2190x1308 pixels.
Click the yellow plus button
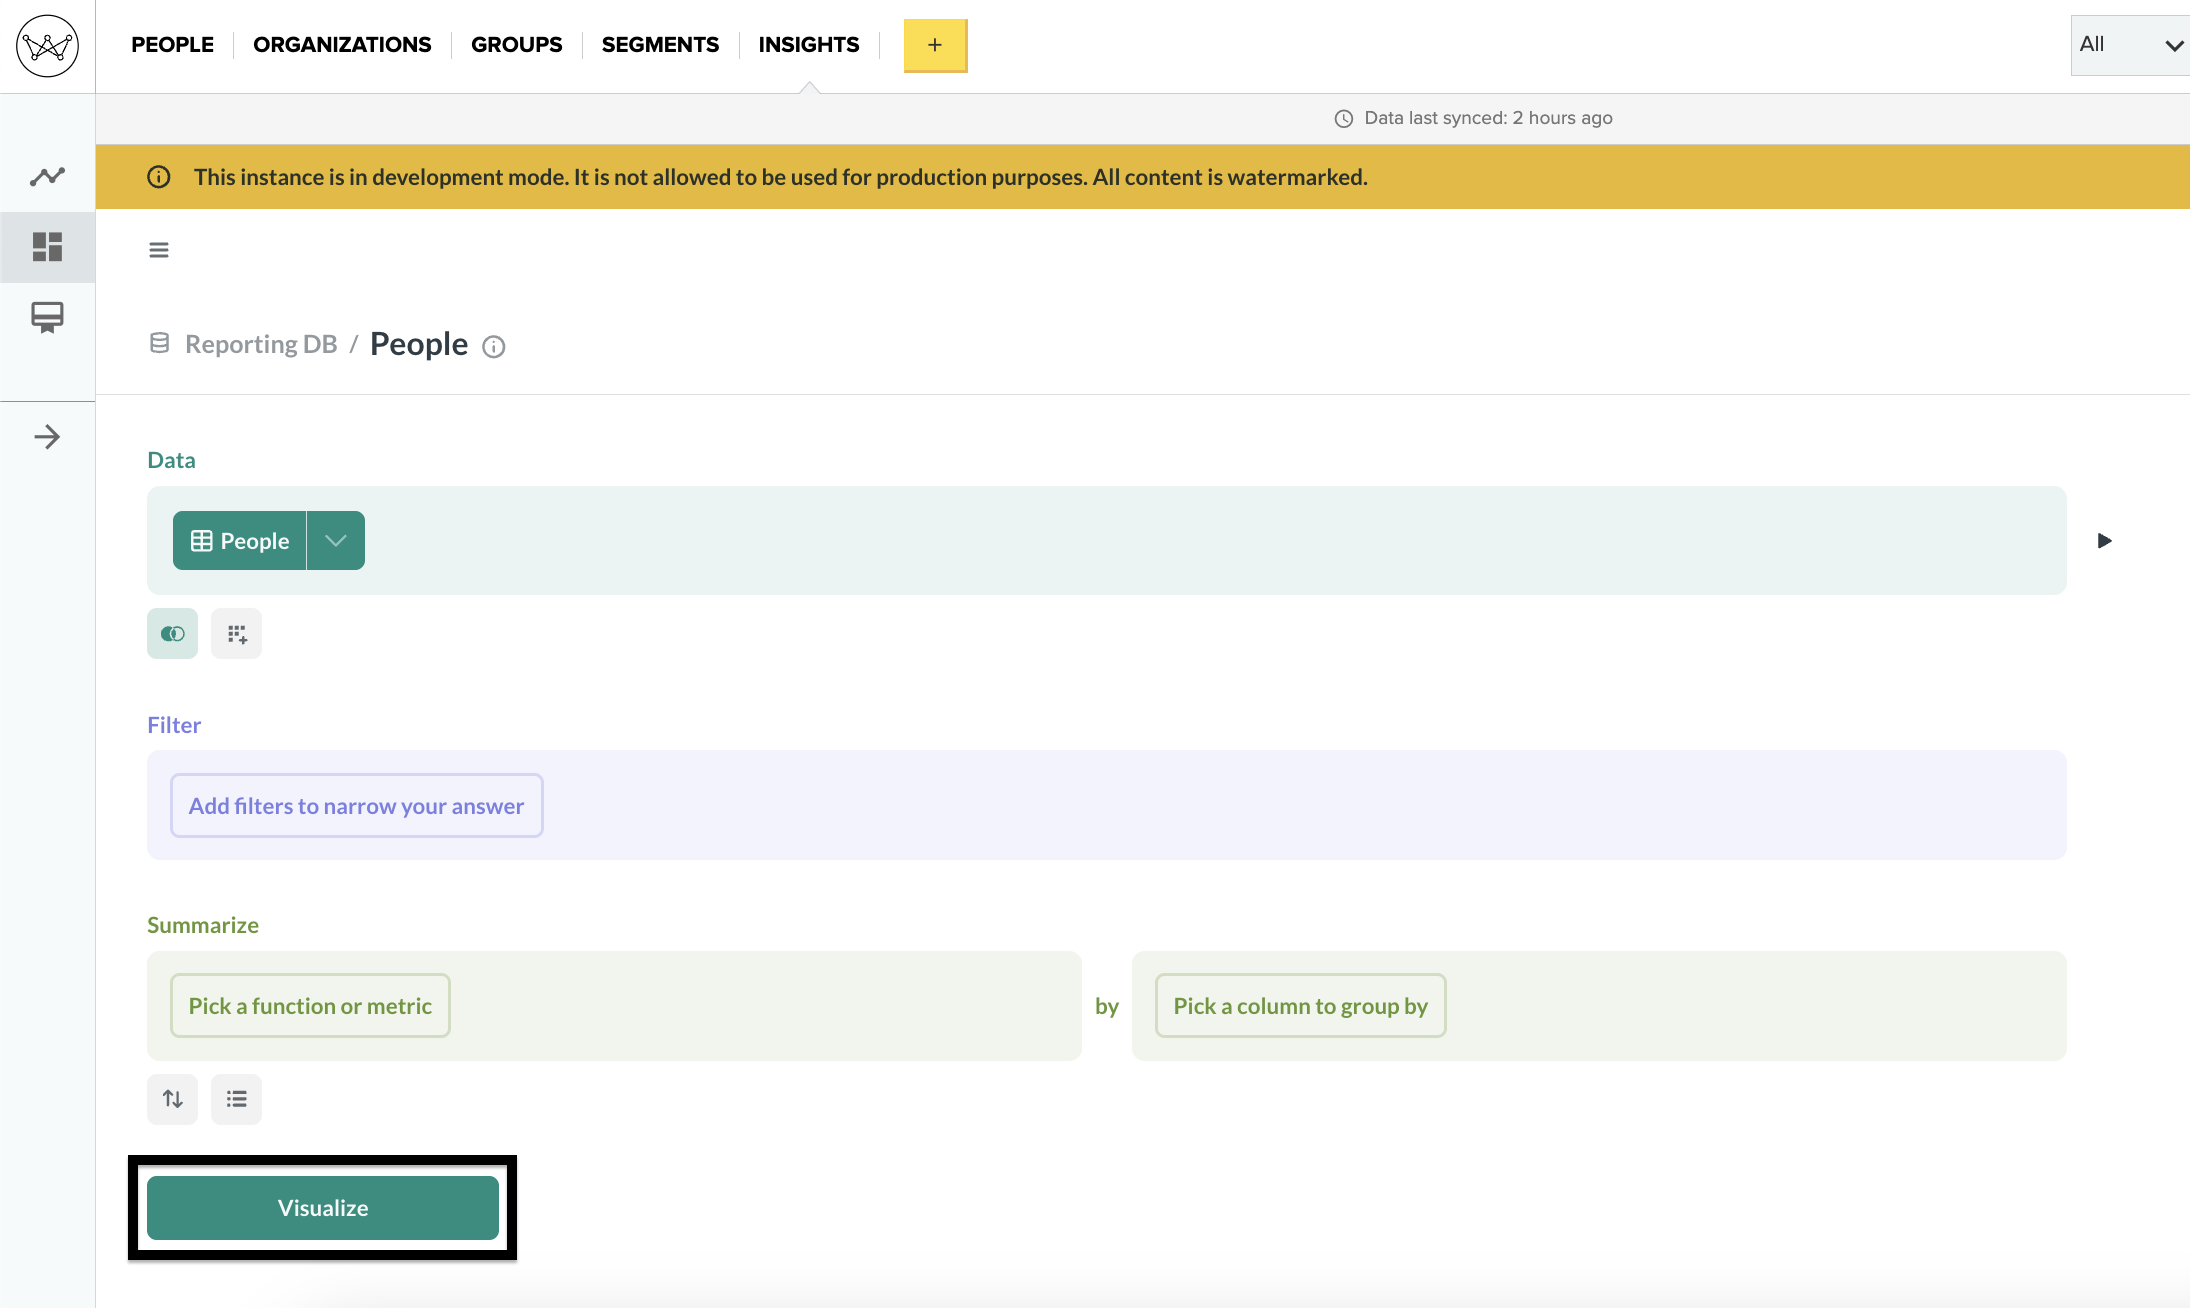click(x=935, y=45)
